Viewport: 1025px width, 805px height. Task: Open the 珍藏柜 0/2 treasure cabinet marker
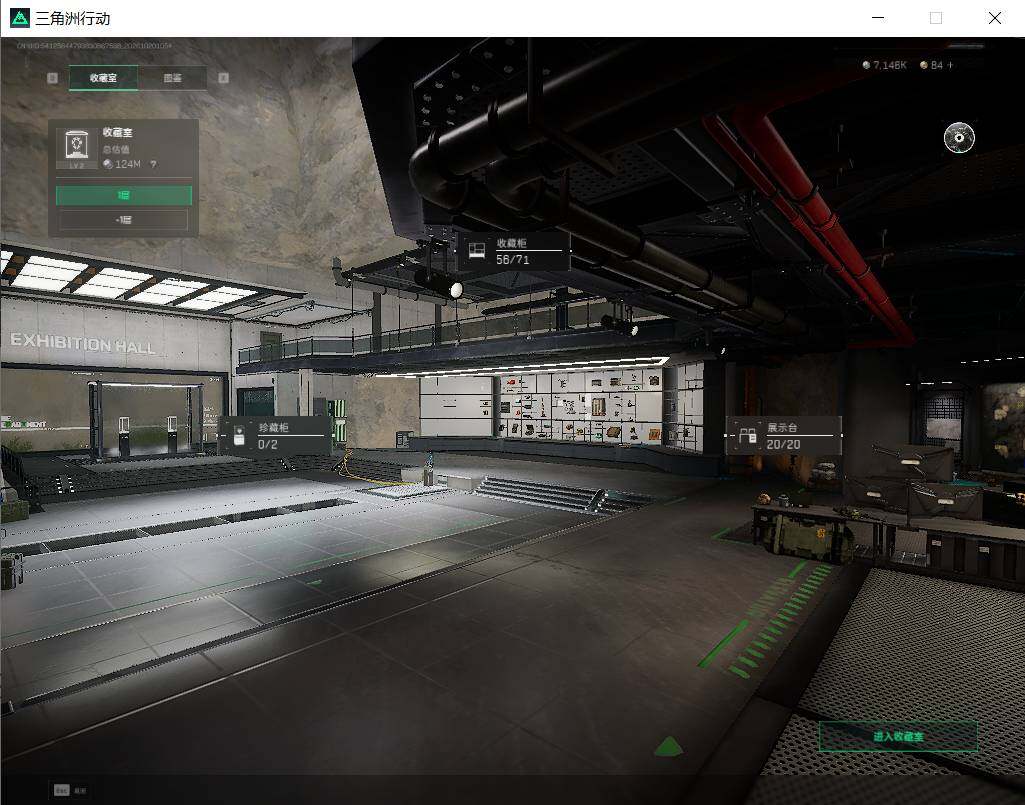point(275,436)
